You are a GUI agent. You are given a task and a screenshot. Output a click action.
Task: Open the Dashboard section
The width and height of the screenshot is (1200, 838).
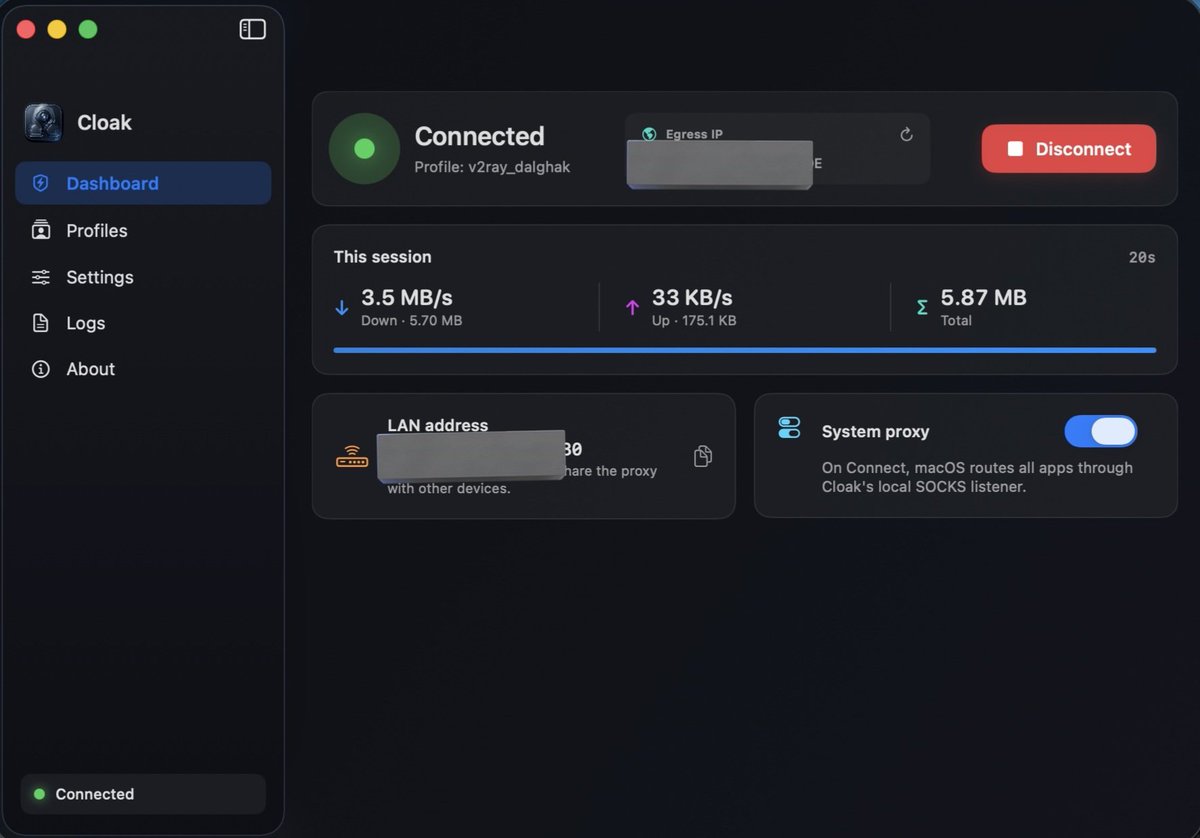(143, 183)
